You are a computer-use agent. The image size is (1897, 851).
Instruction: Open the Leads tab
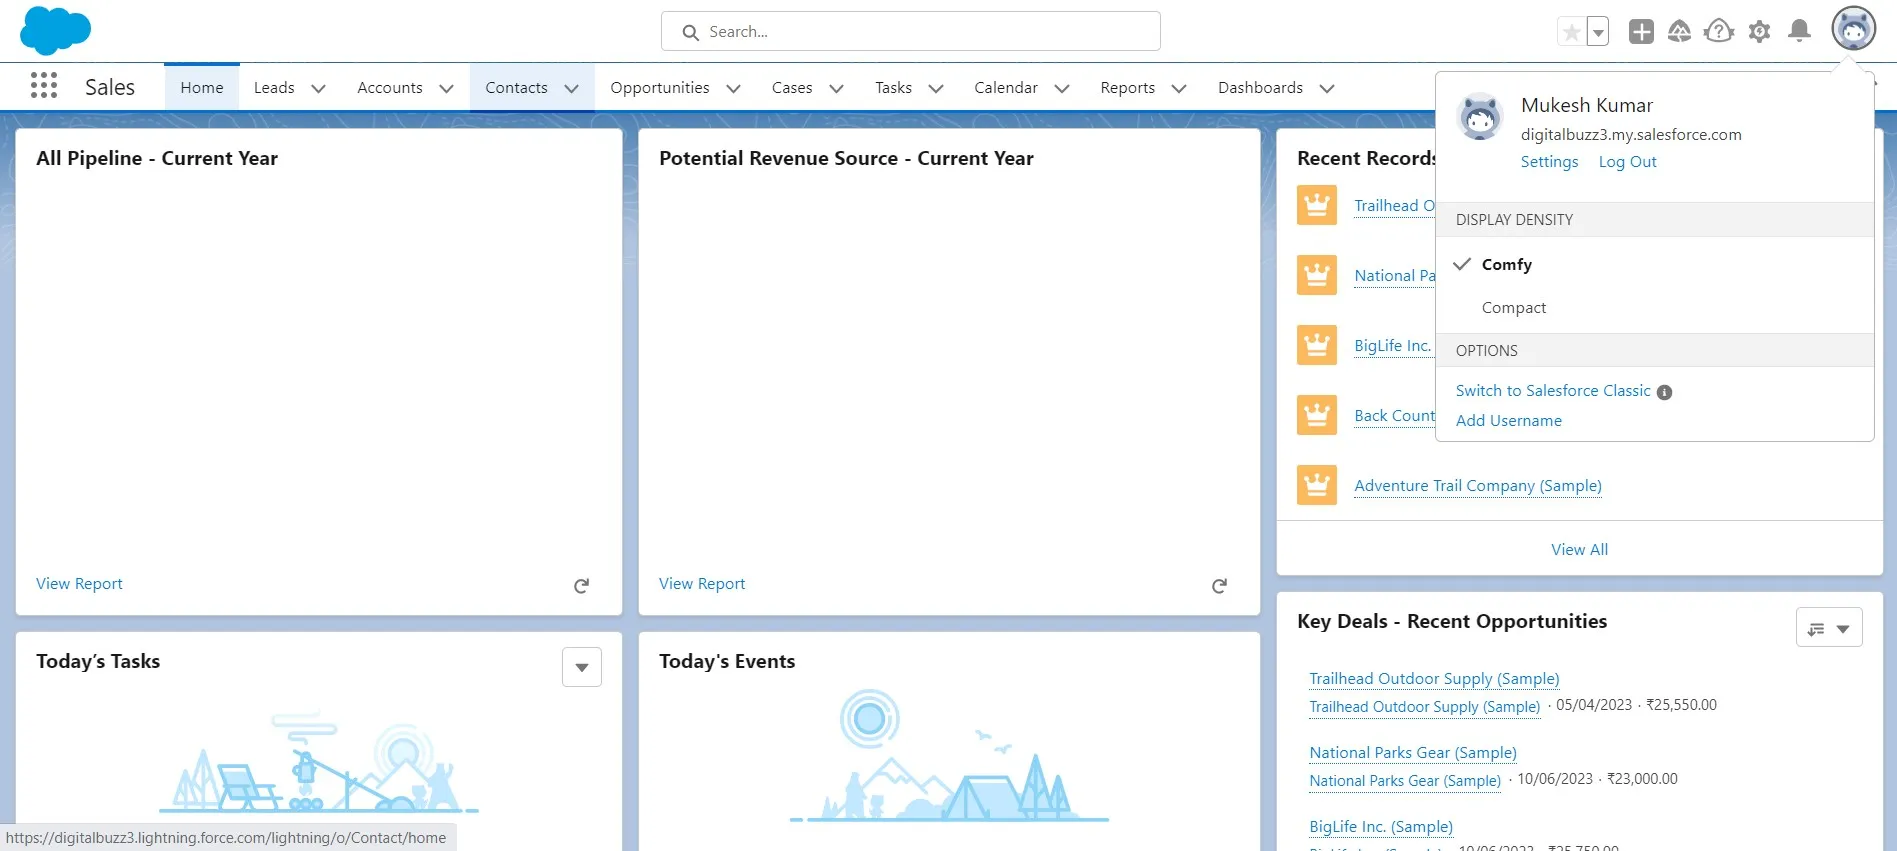click(x=274, y=88)
